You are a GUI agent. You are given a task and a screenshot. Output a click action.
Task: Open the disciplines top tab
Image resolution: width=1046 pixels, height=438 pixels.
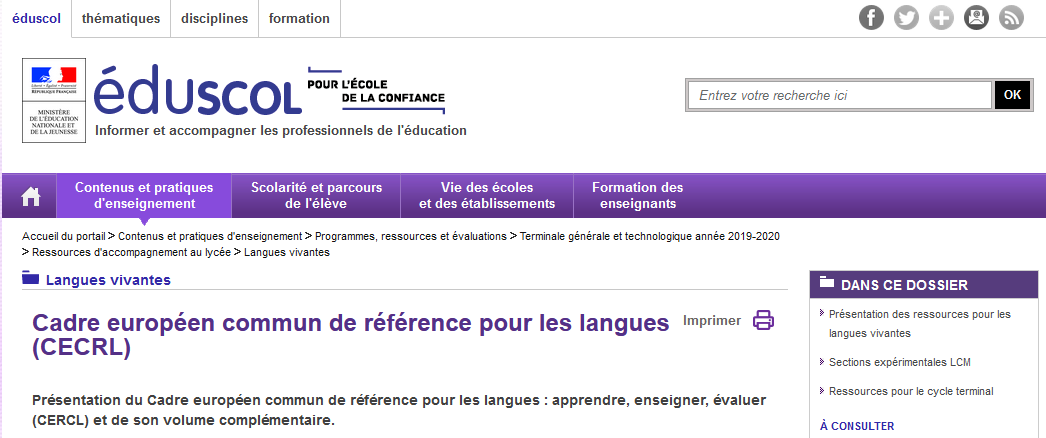point(215,18)
